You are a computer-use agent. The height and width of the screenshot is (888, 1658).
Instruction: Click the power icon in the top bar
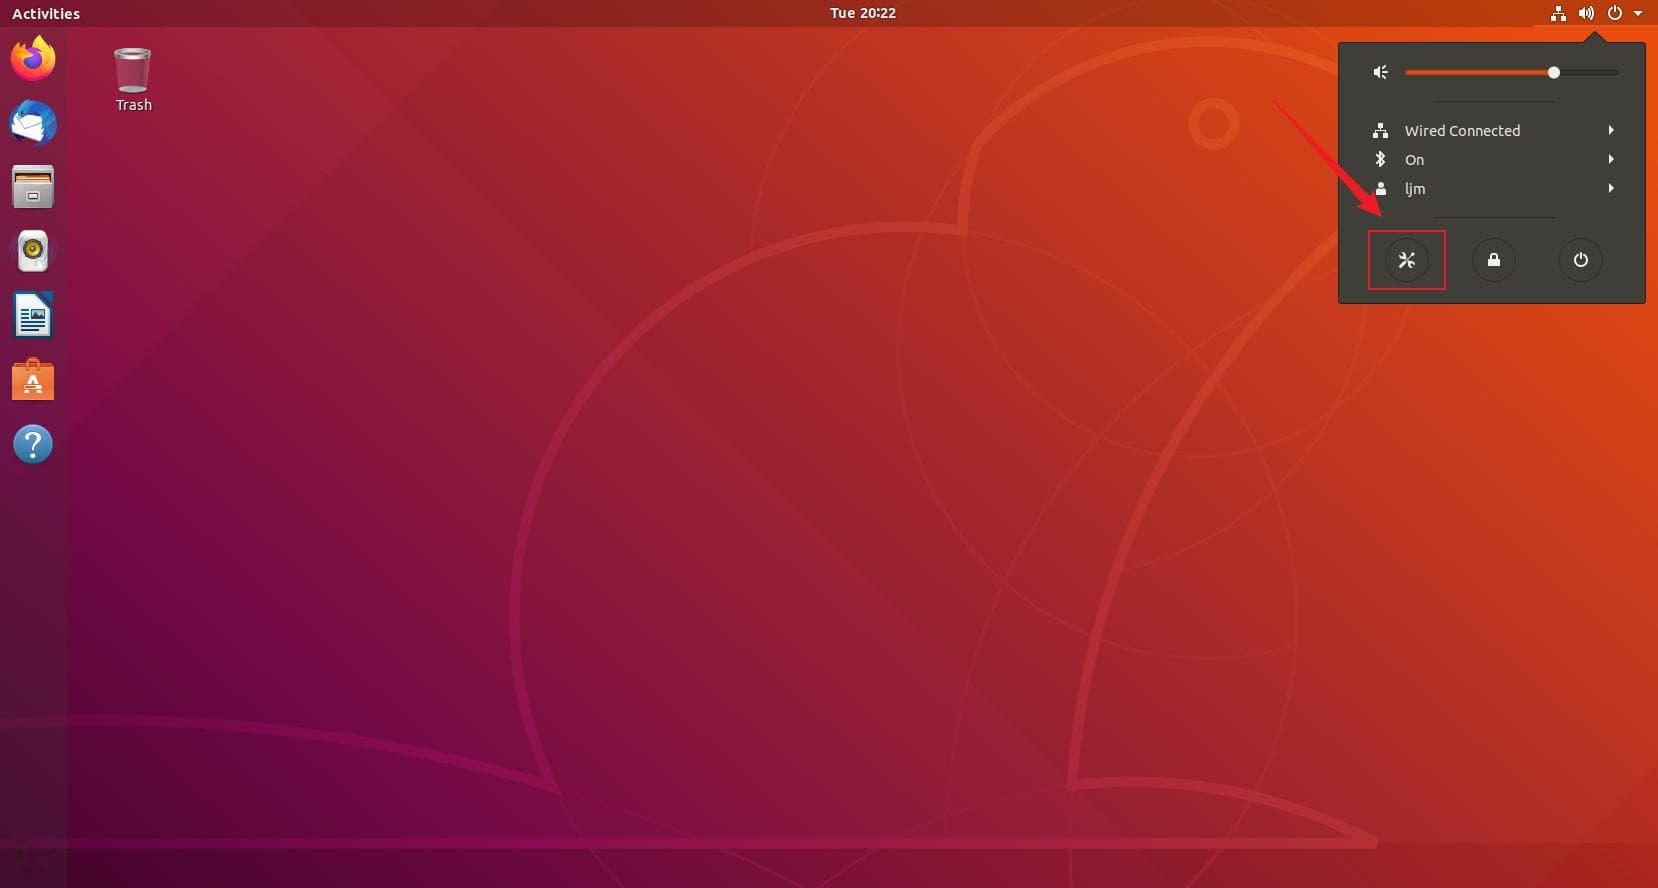click(1614, 13)
